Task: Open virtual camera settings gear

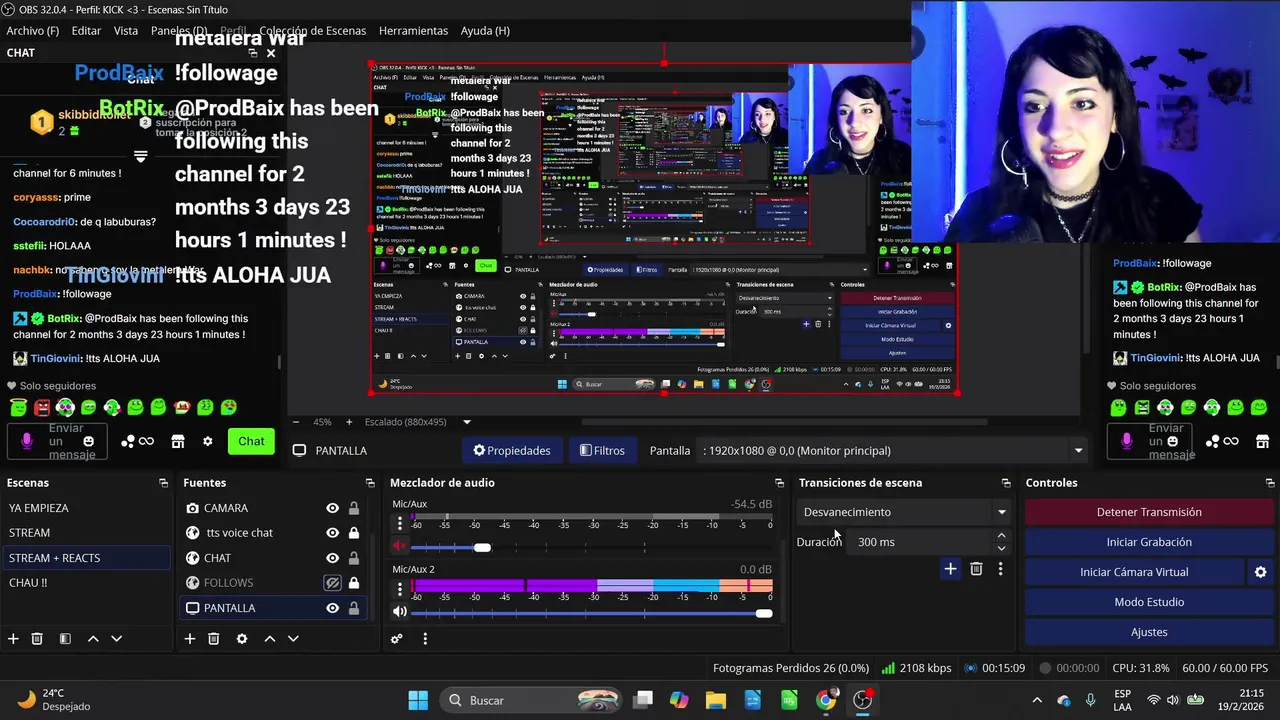Action: pos(1260,572)
